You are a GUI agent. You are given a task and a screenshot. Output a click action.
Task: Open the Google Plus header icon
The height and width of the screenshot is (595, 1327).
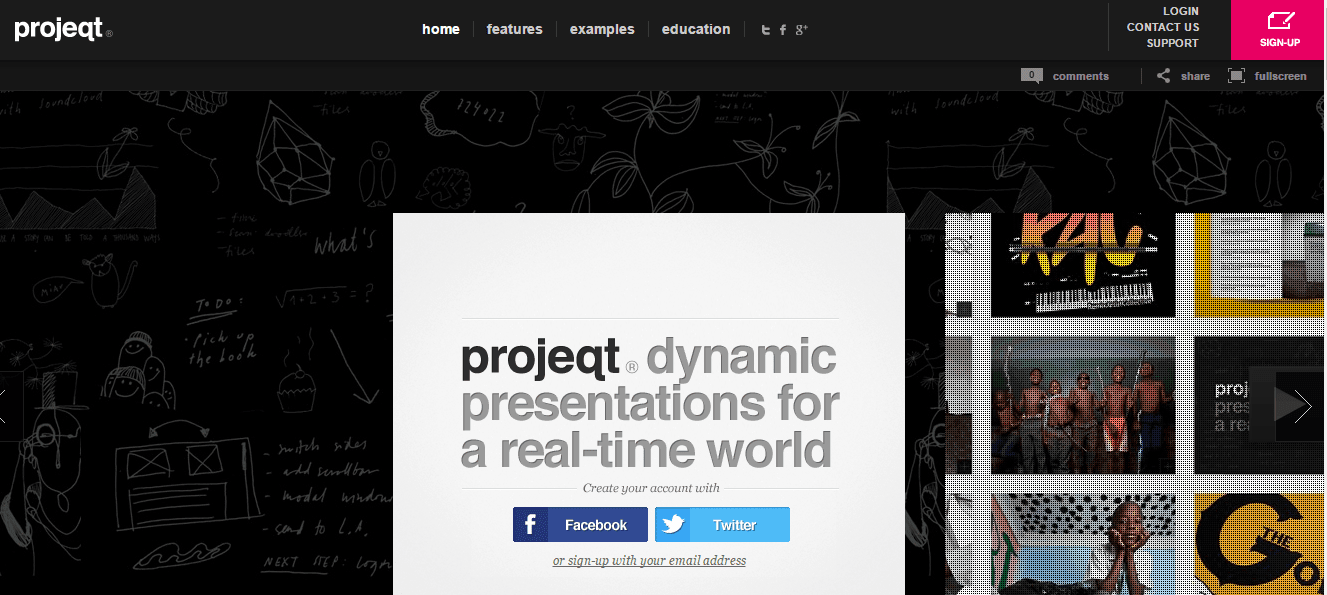[x=801, y=29]
